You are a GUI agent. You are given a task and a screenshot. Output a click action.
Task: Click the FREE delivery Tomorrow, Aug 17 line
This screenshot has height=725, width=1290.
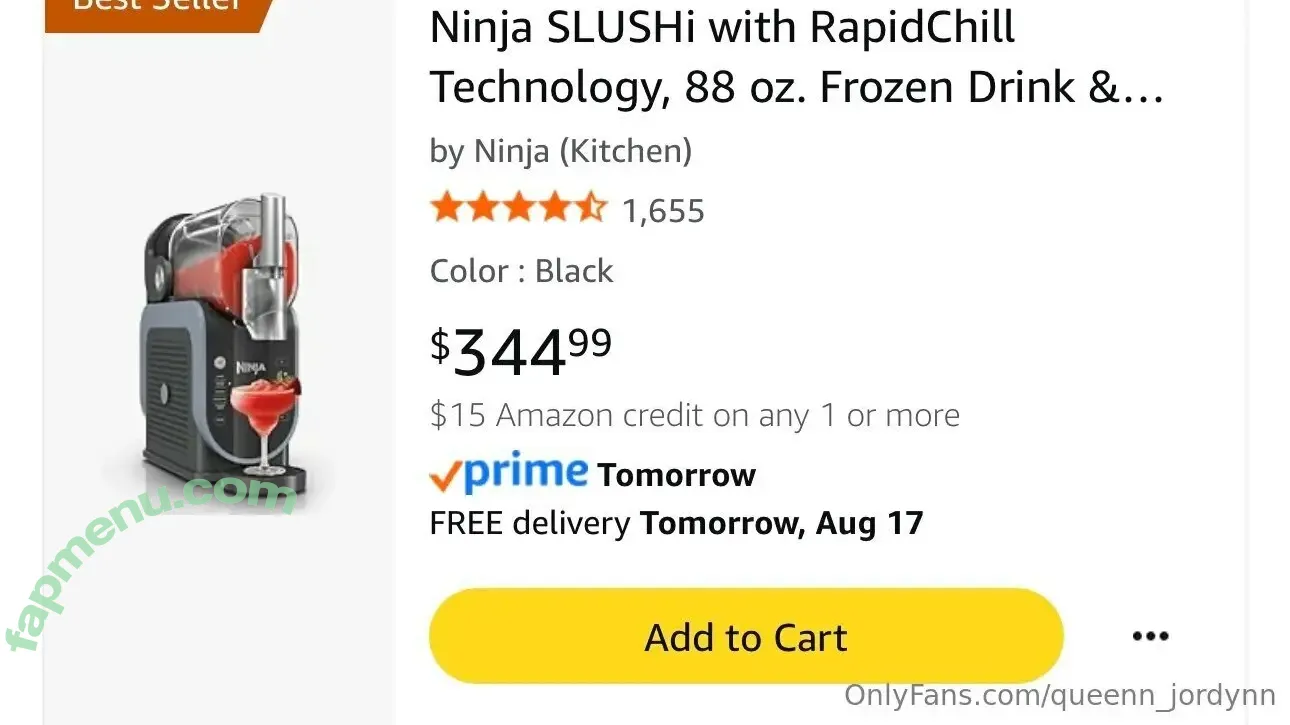pos(676,523)
